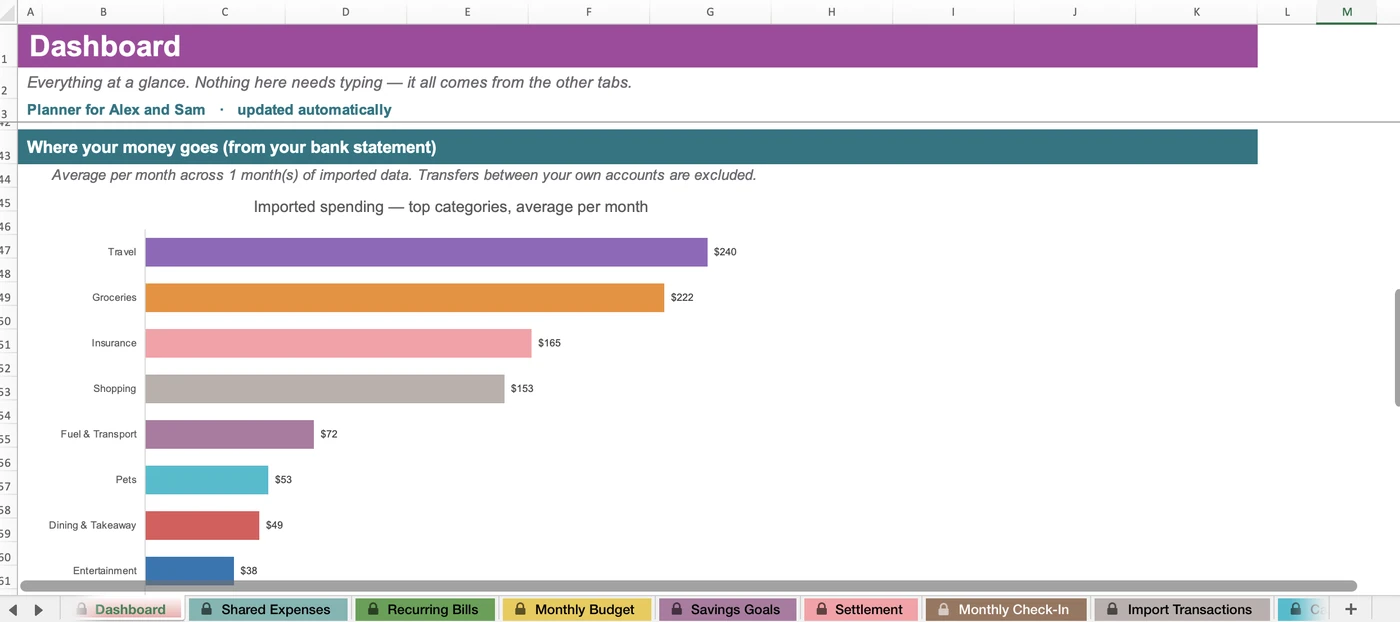This screenshot has height=622, width=1400.
Task: Select the Entertainment axis label
Action: [x=105, y=571]
